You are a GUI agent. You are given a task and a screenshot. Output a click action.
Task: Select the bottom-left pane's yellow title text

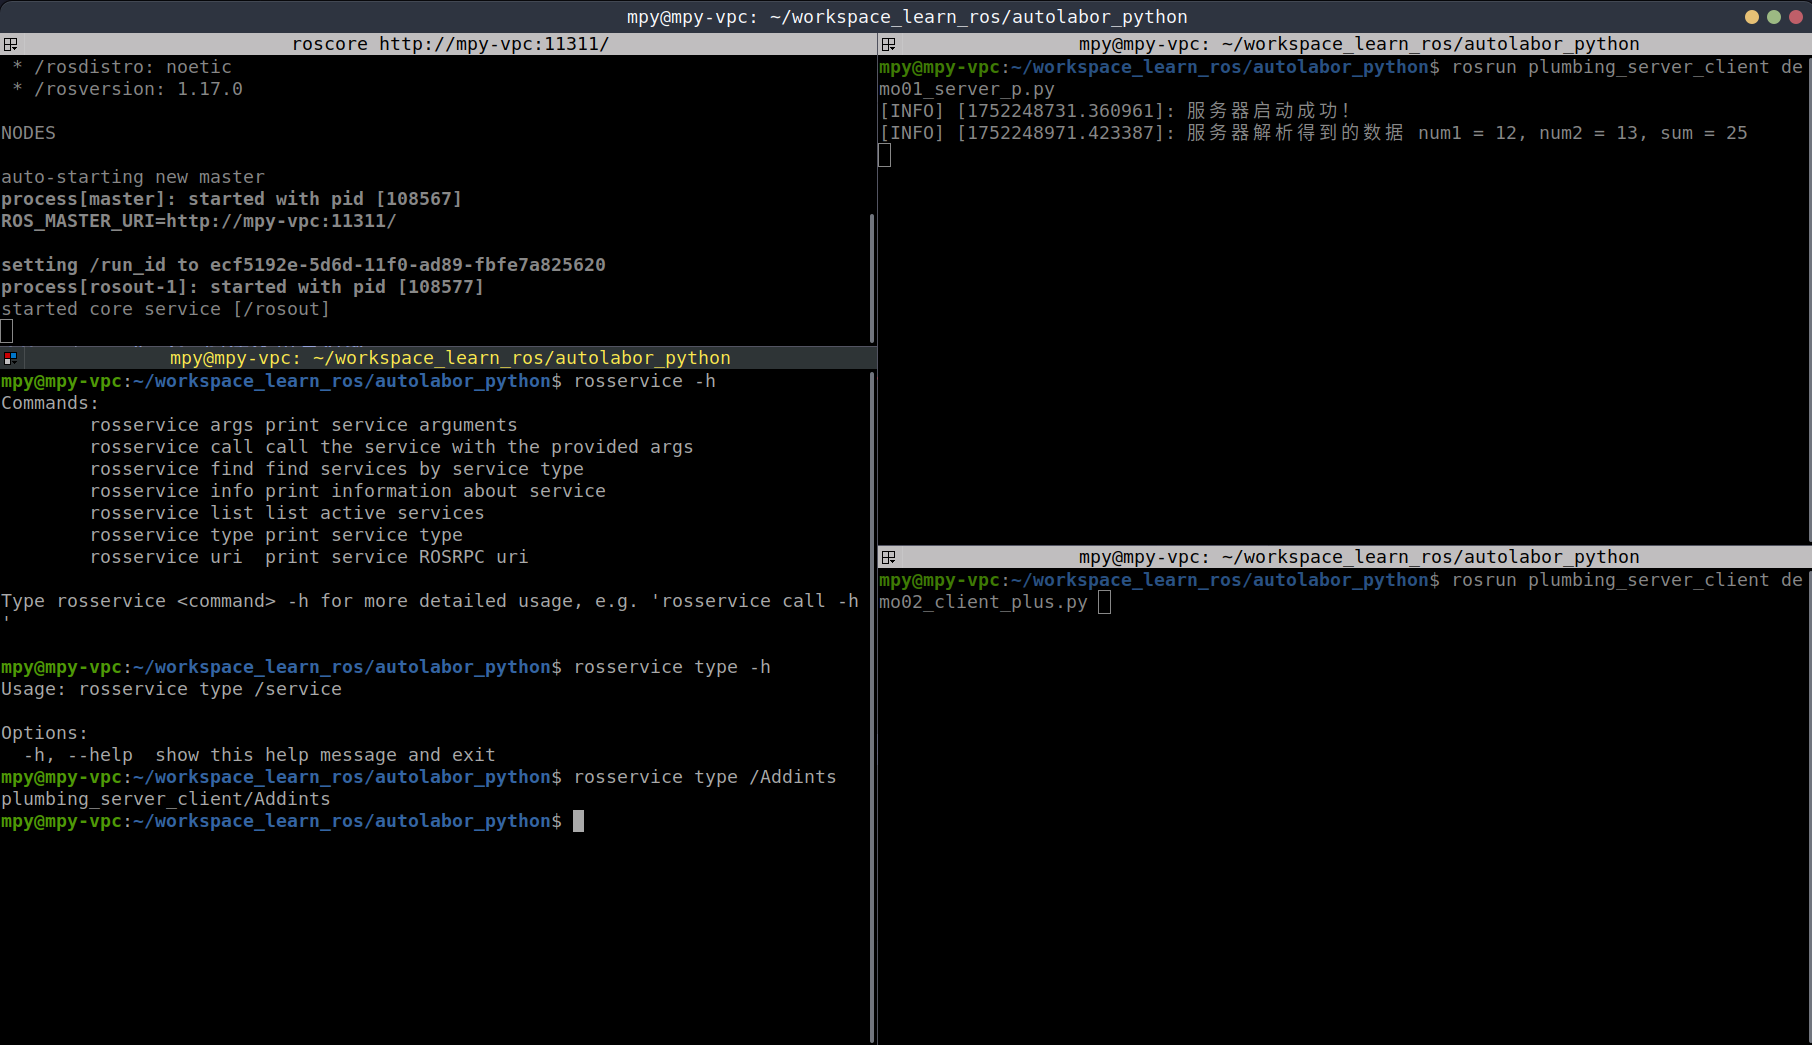pos(450,358)
